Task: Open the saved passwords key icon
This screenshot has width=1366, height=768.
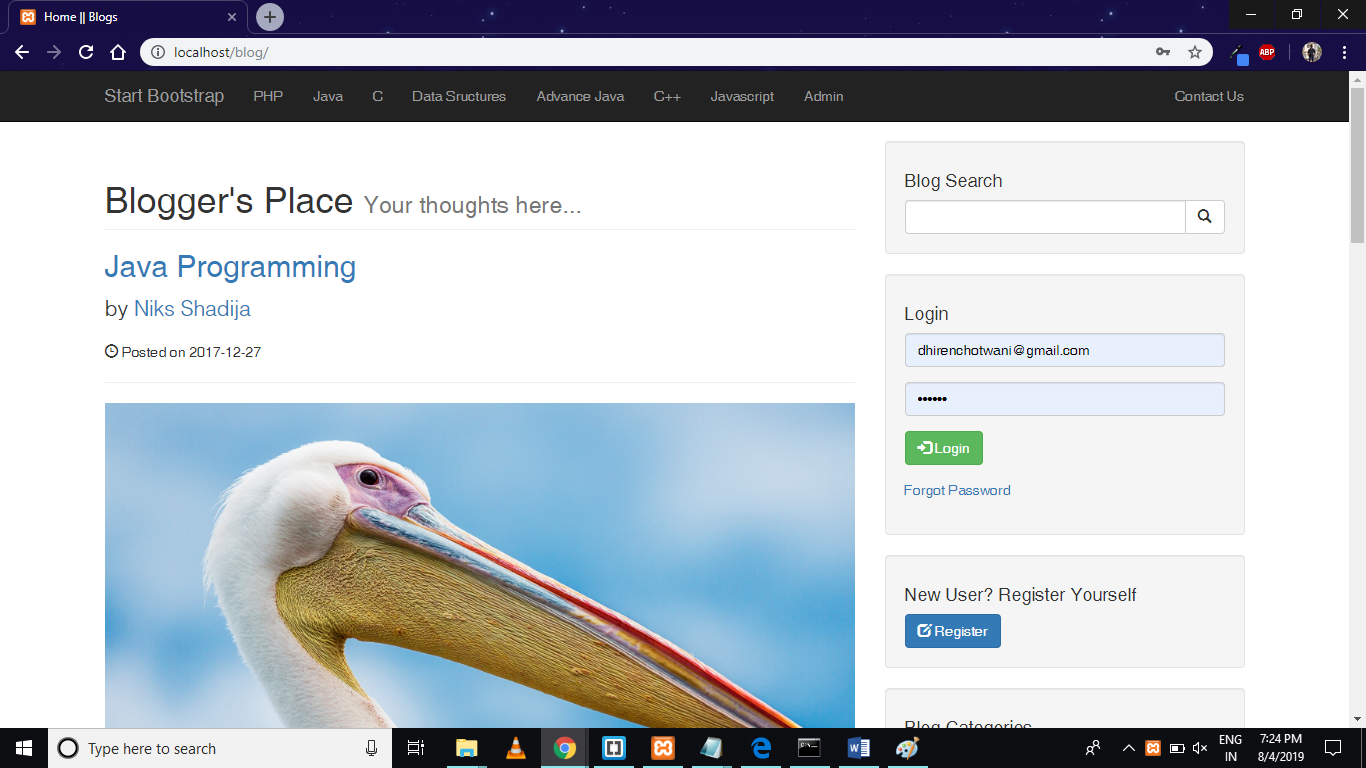Action: click(1163, 52)
